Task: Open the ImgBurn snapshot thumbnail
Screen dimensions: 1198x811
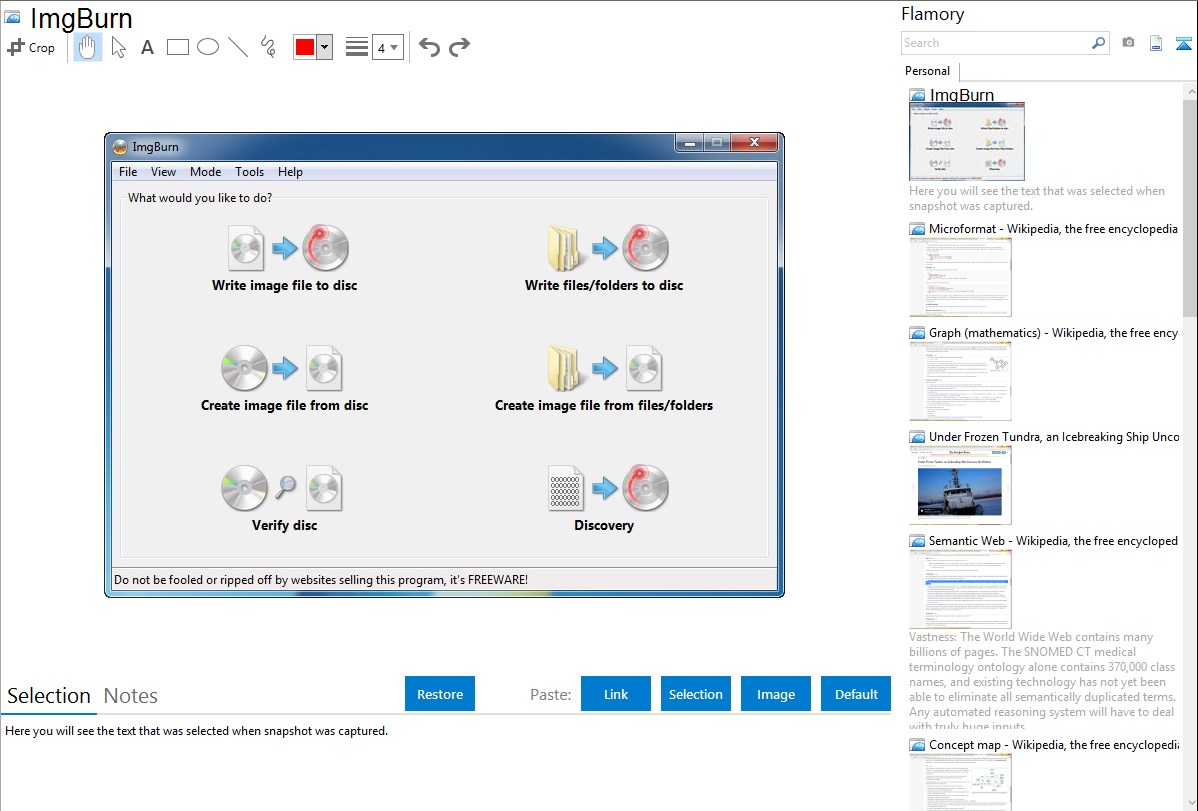Action: [966, 141]
